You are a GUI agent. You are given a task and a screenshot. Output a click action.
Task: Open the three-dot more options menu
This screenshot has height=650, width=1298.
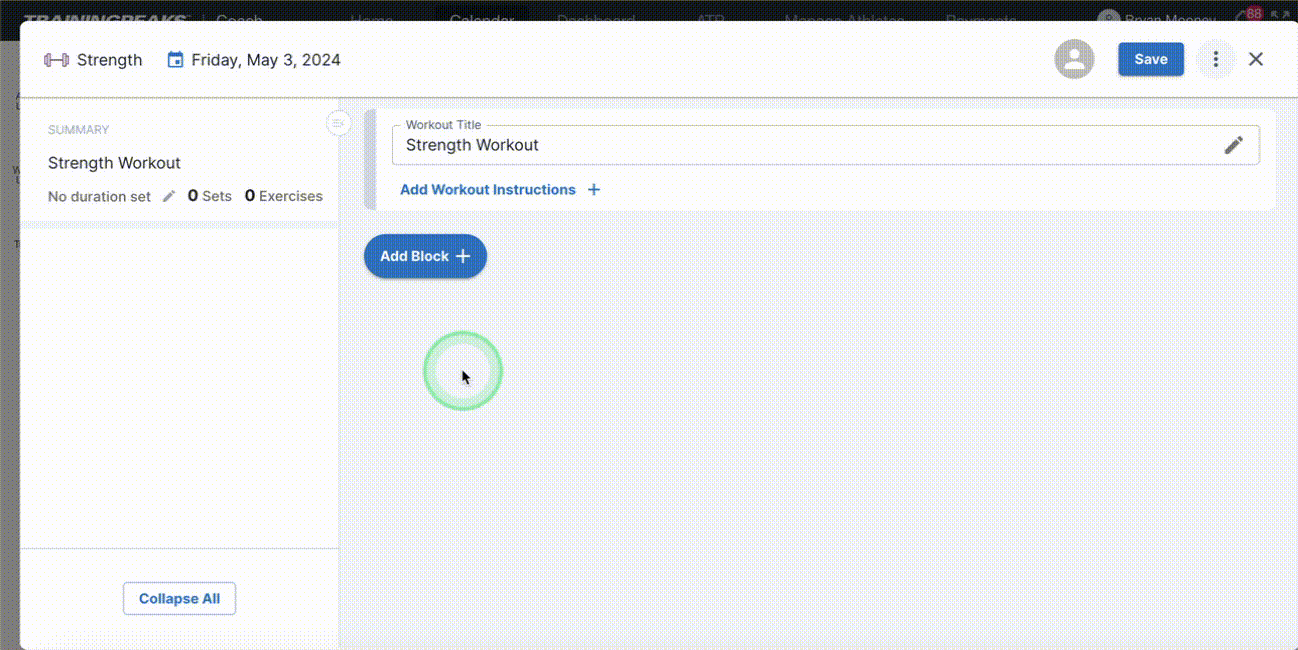(1215, 59)
